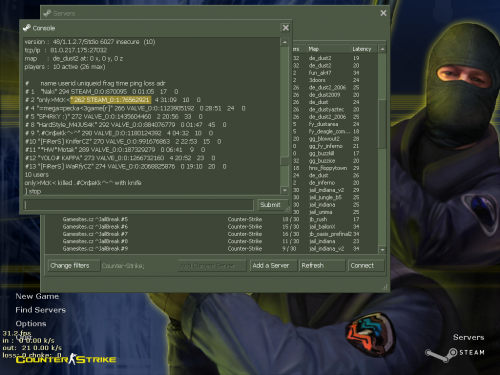Select New Game in the main menu

(37, 296)
